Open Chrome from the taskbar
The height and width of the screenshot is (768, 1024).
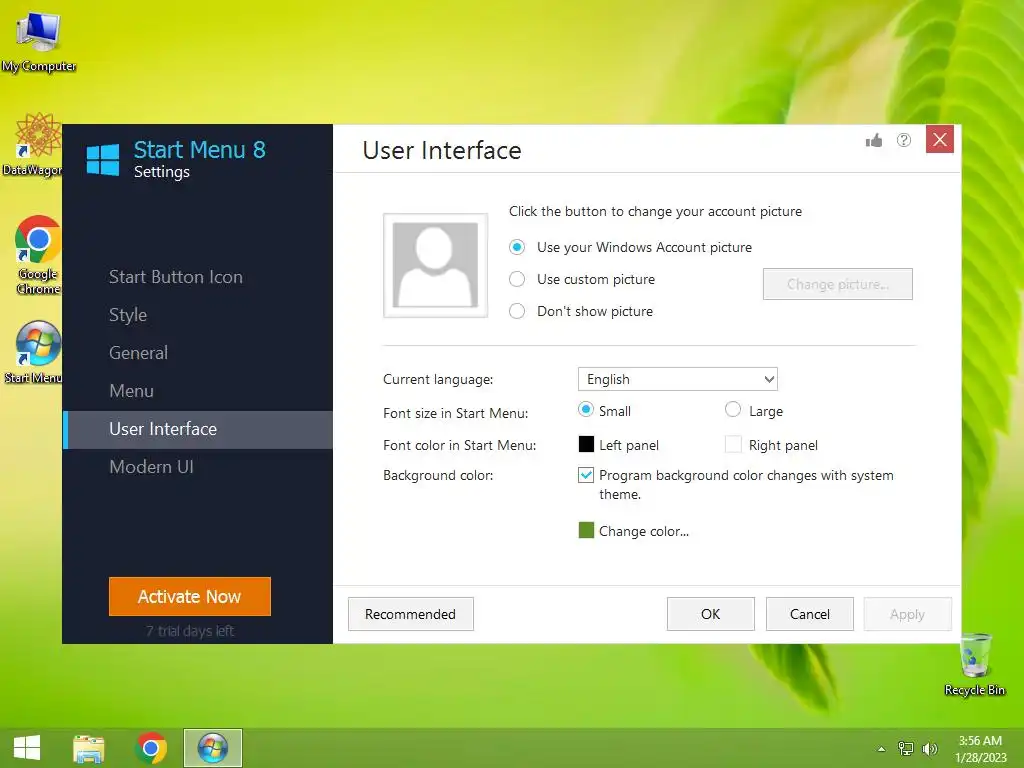pyautogui.click(x=151, y=748)
